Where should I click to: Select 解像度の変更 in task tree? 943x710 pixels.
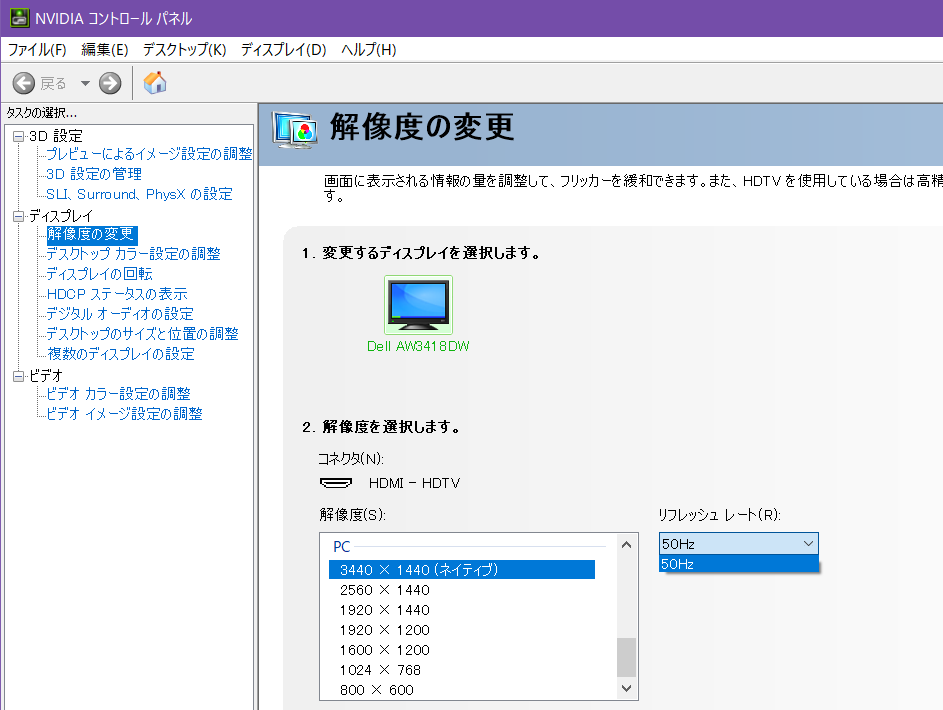tap(91, 234)
